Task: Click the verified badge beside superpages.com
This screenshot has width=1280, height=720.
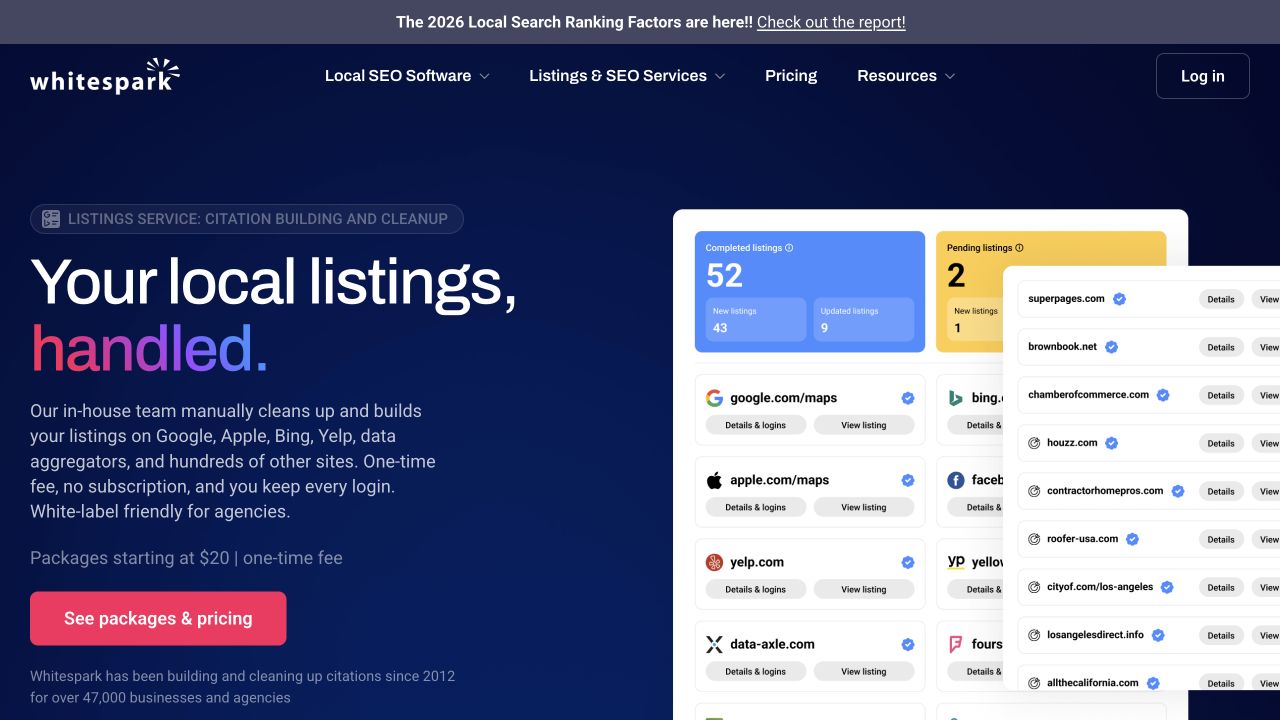Action: pos(1120,298)
